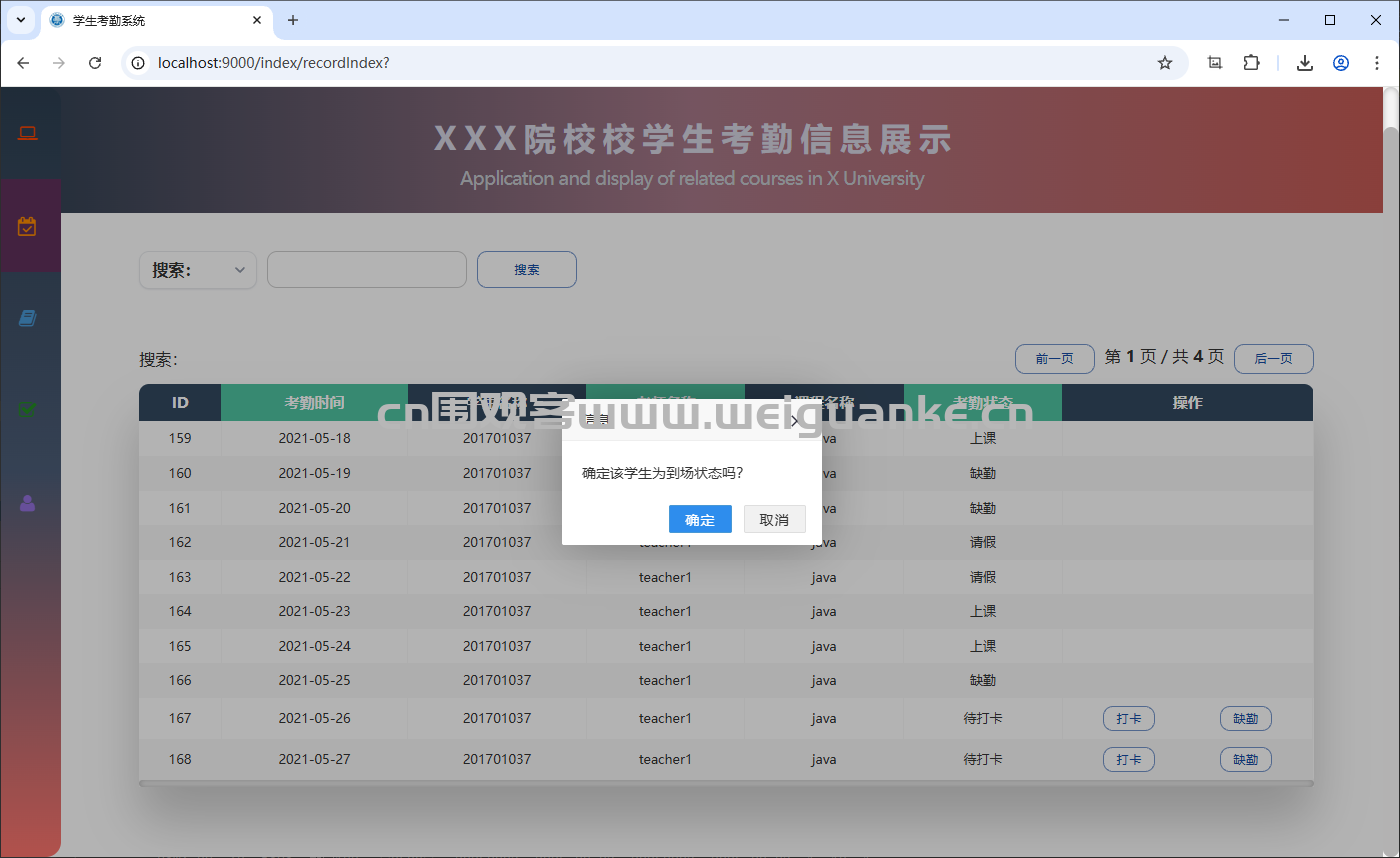Open the calendar check sidebar icon
The width and height of the screenshot is (1400, 858).
[27, 227]
